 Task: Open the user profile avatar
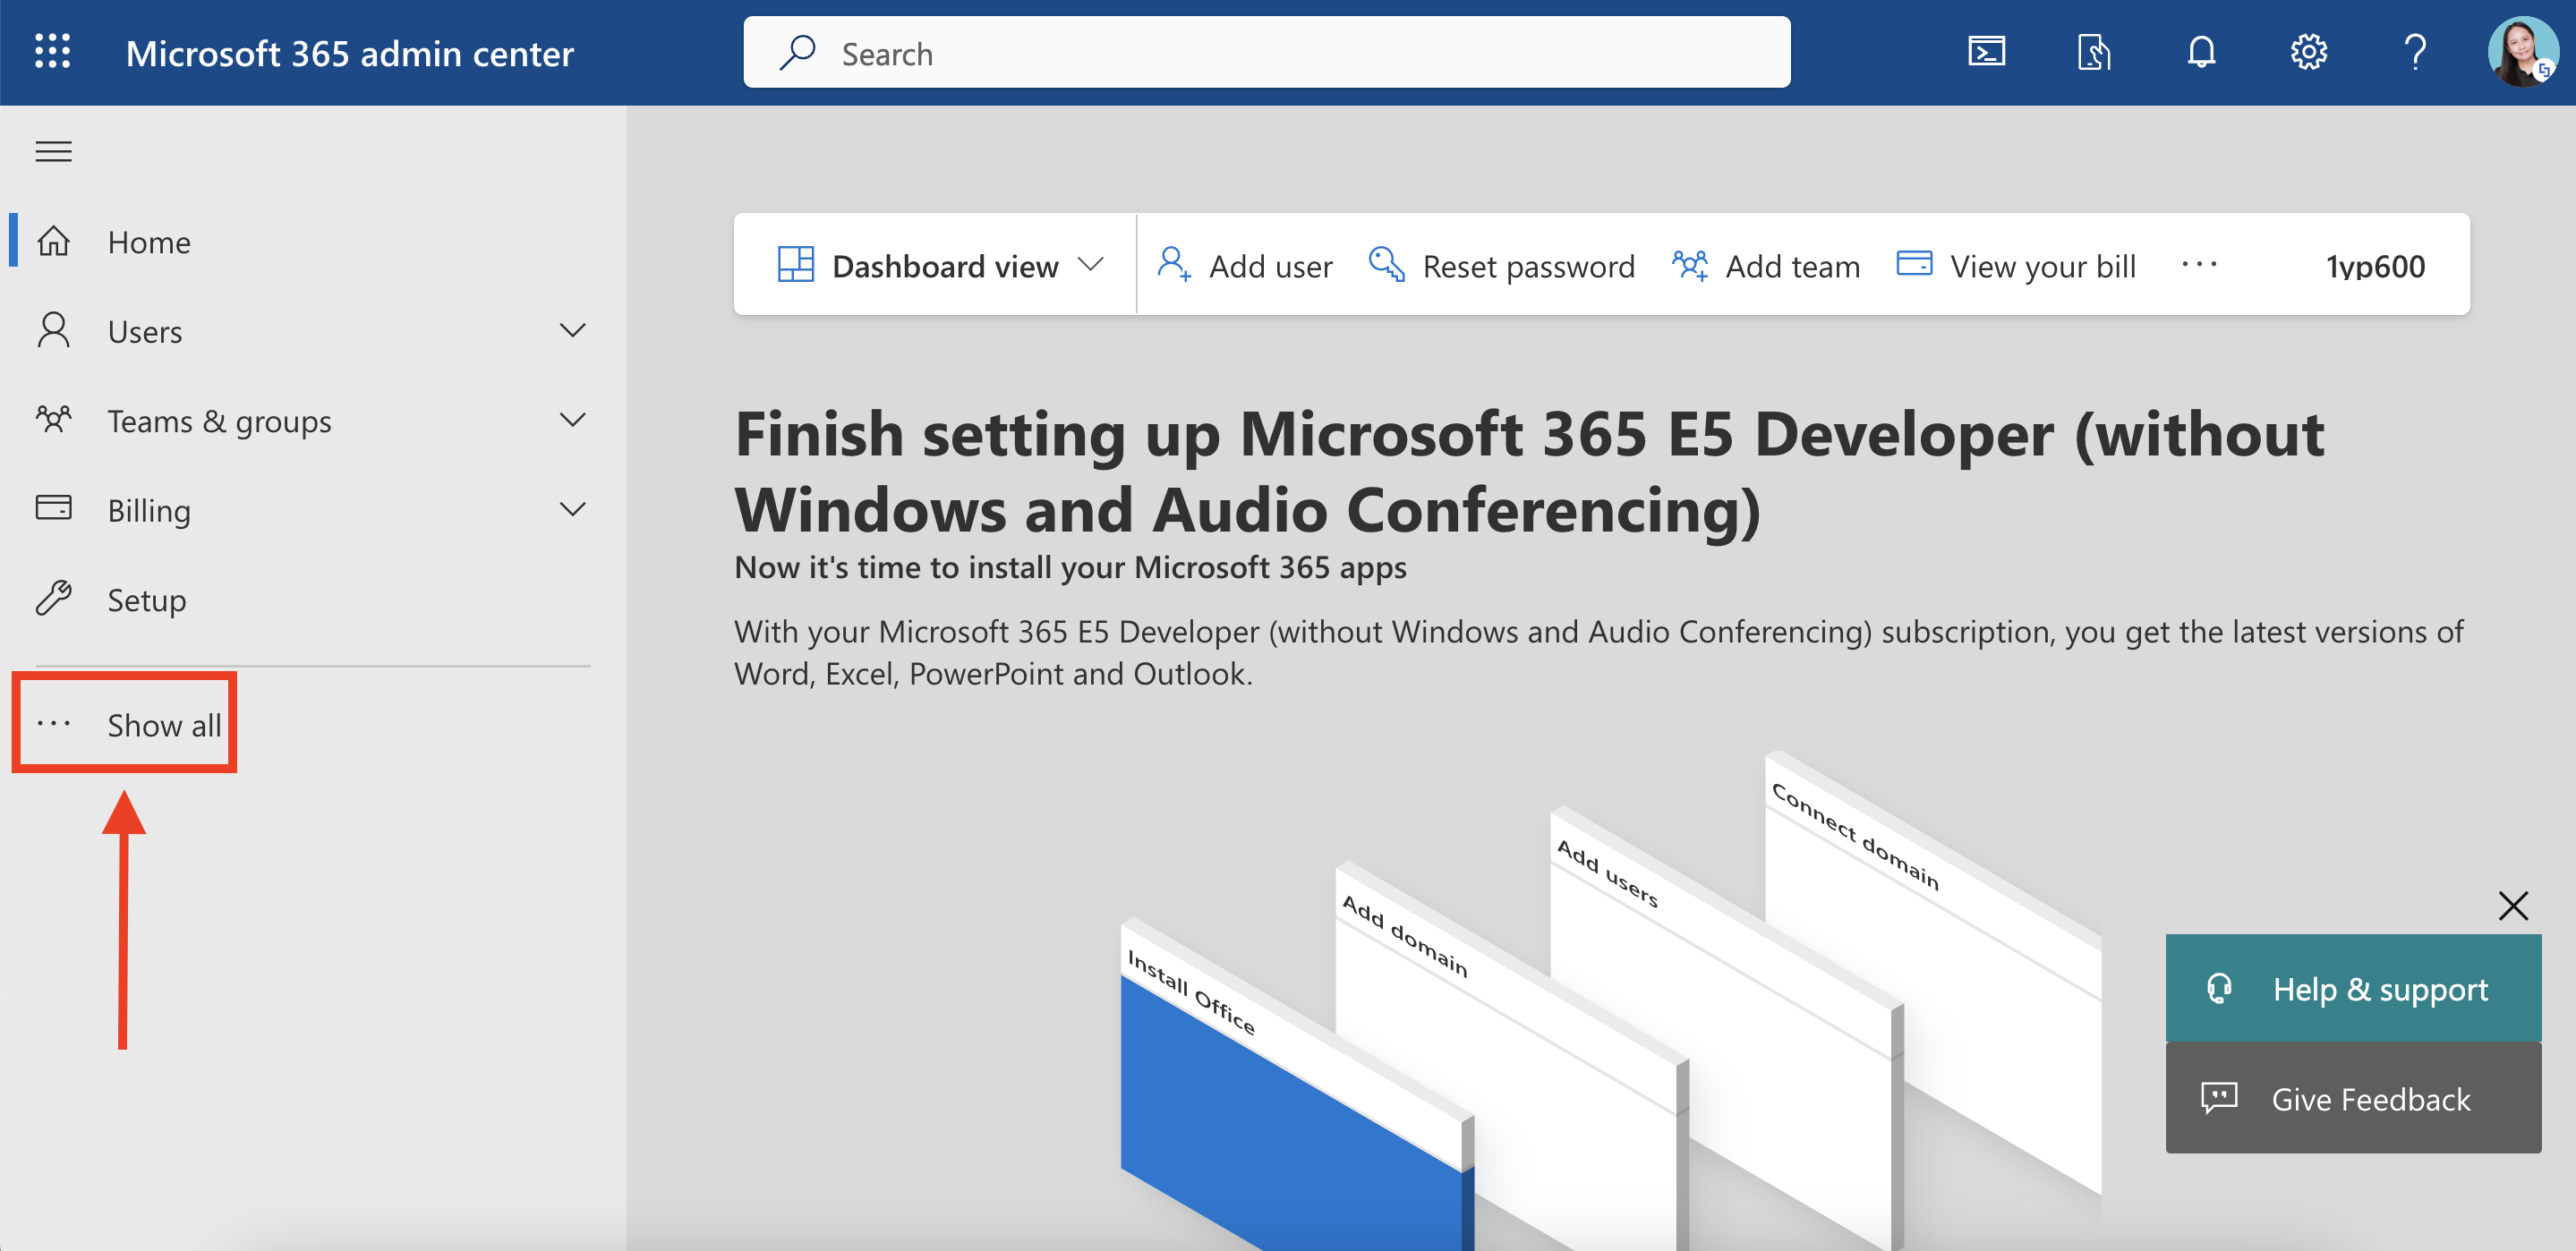[2521, 52]
